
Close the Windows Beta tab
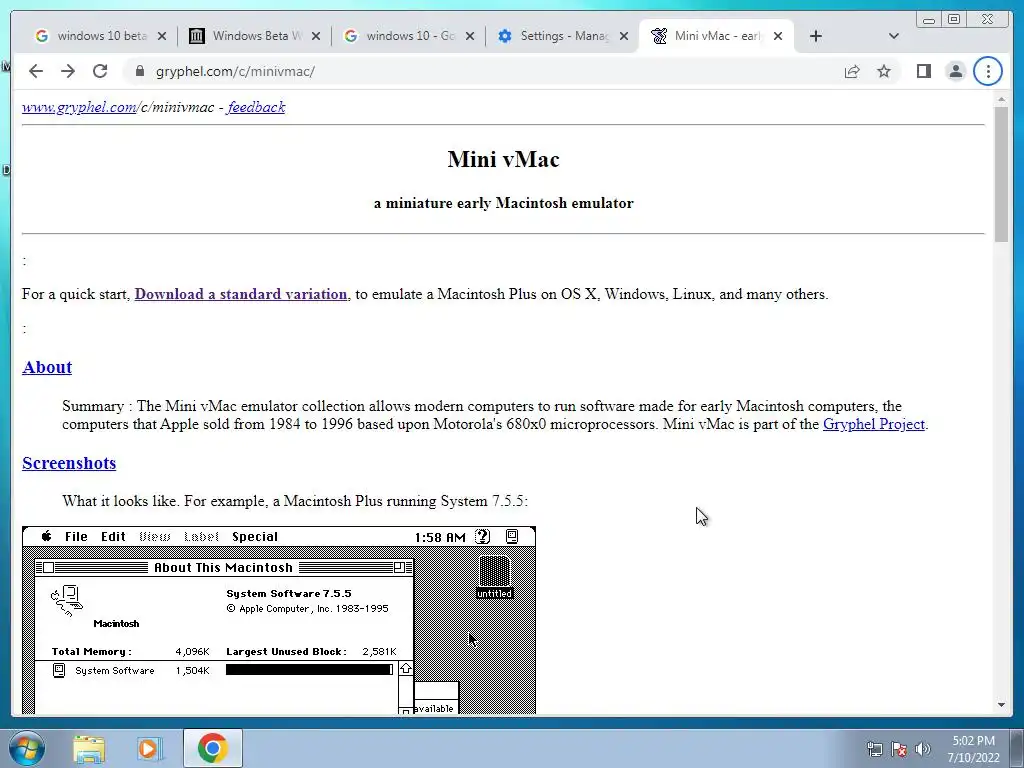click(x=316, y=37)
